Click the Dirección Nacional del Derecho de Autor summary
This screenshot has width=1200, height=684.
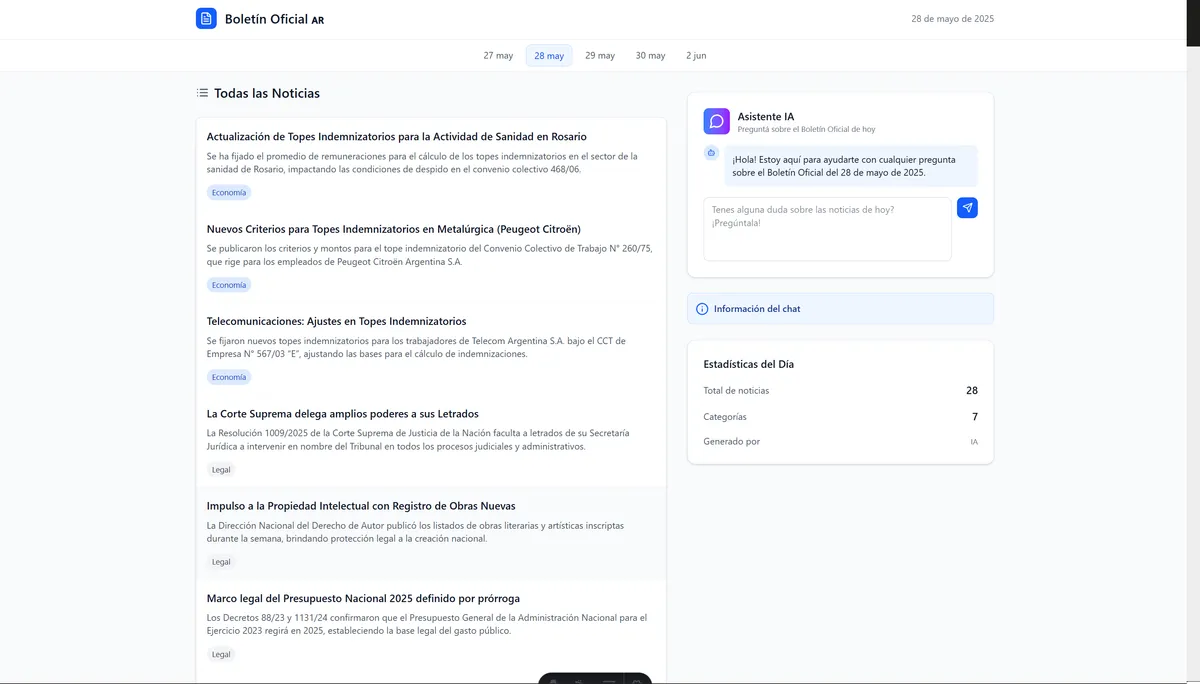(415, 532)
